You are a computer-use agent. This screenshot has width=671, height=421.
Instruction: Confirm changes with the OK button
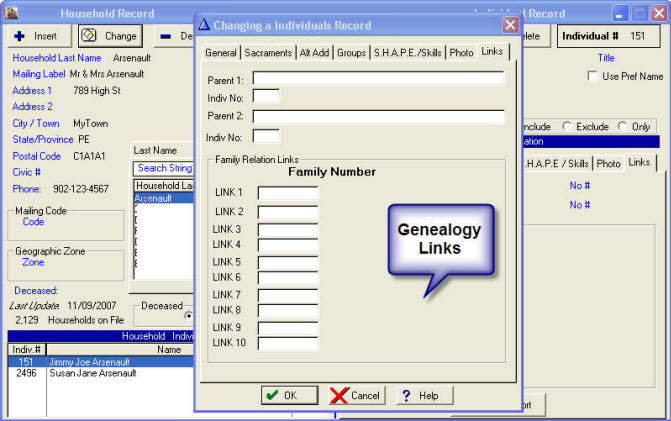tap(290, 395)
